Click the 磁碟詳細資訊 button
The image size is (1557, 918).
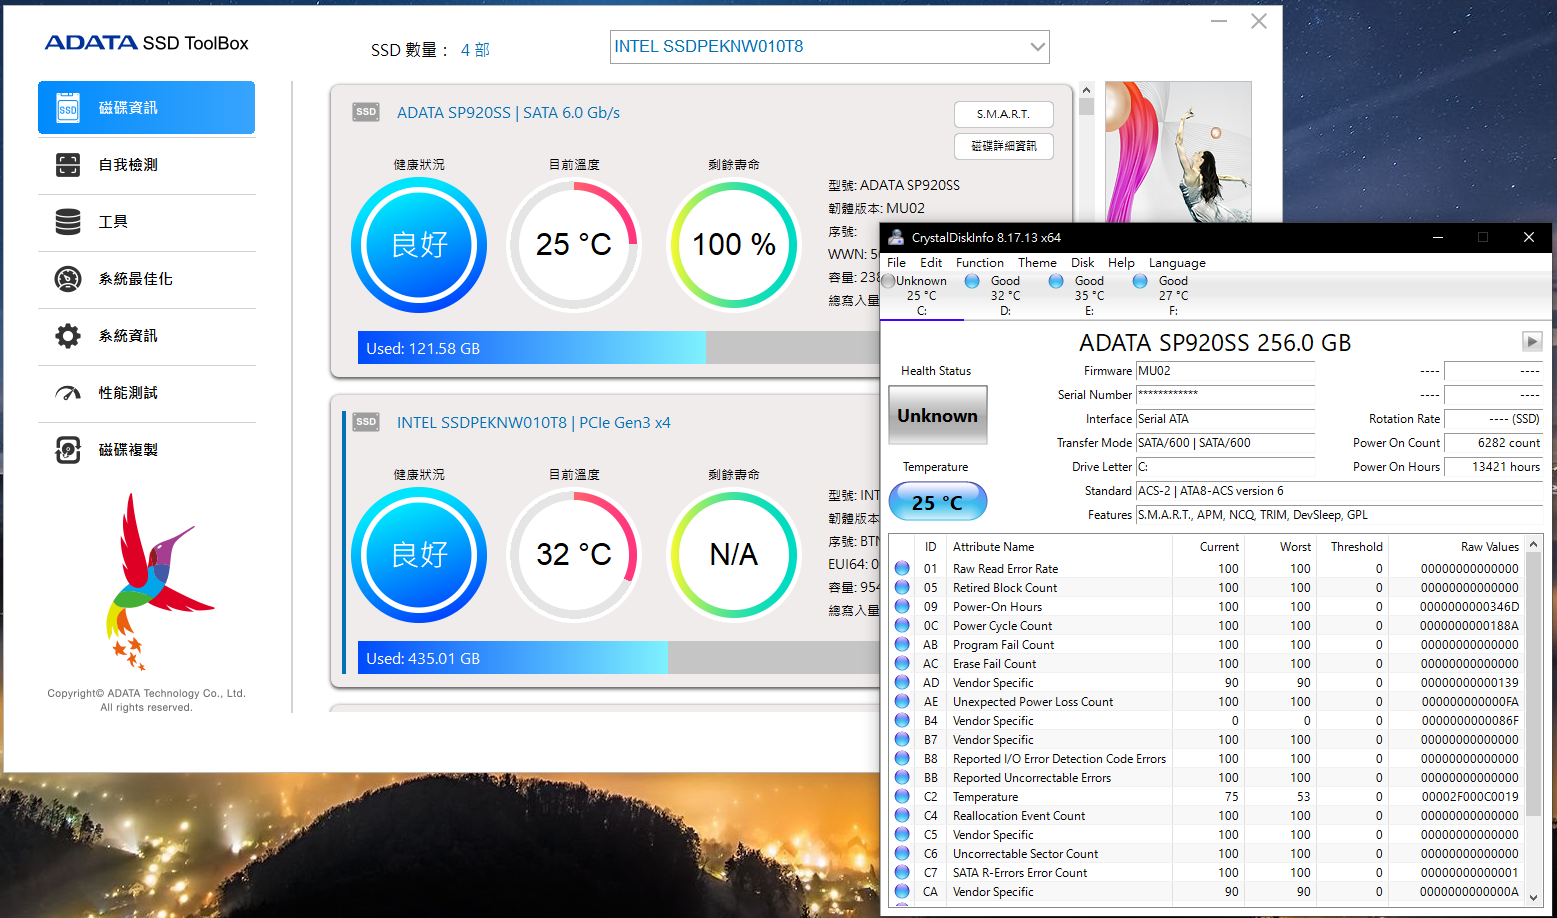(x=1003, y=146)
